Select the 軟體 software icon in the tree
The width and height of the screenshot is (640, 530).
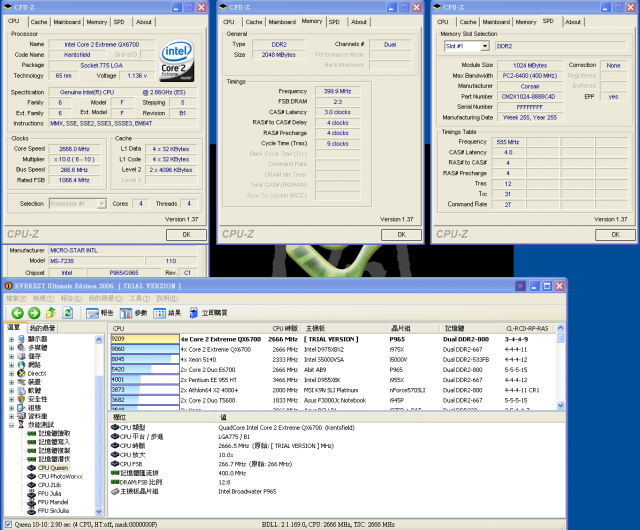click(x=21, y=390)
